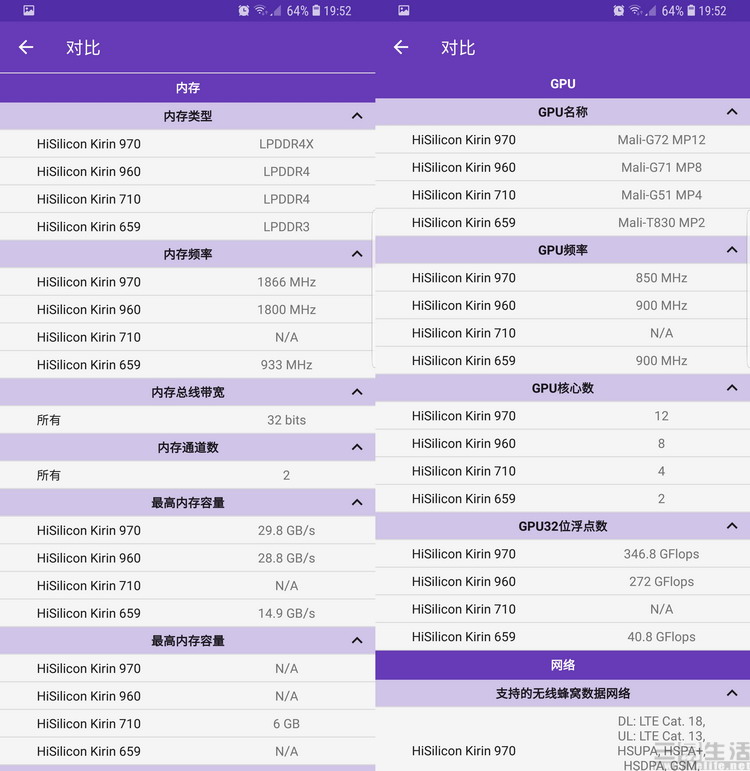Select Kirin 659 row showing Mali-T830 MP2
The width and height of the screenshot is (750, 771).
click(x=563, y=222)
